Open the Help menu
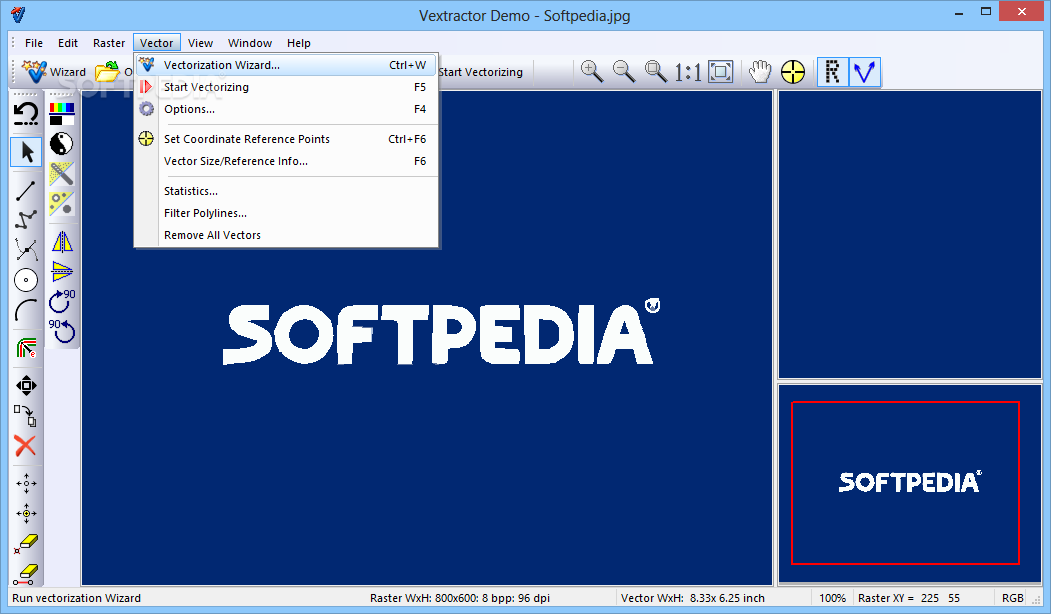The image size is (1051, 614). (x=298, y=43)
